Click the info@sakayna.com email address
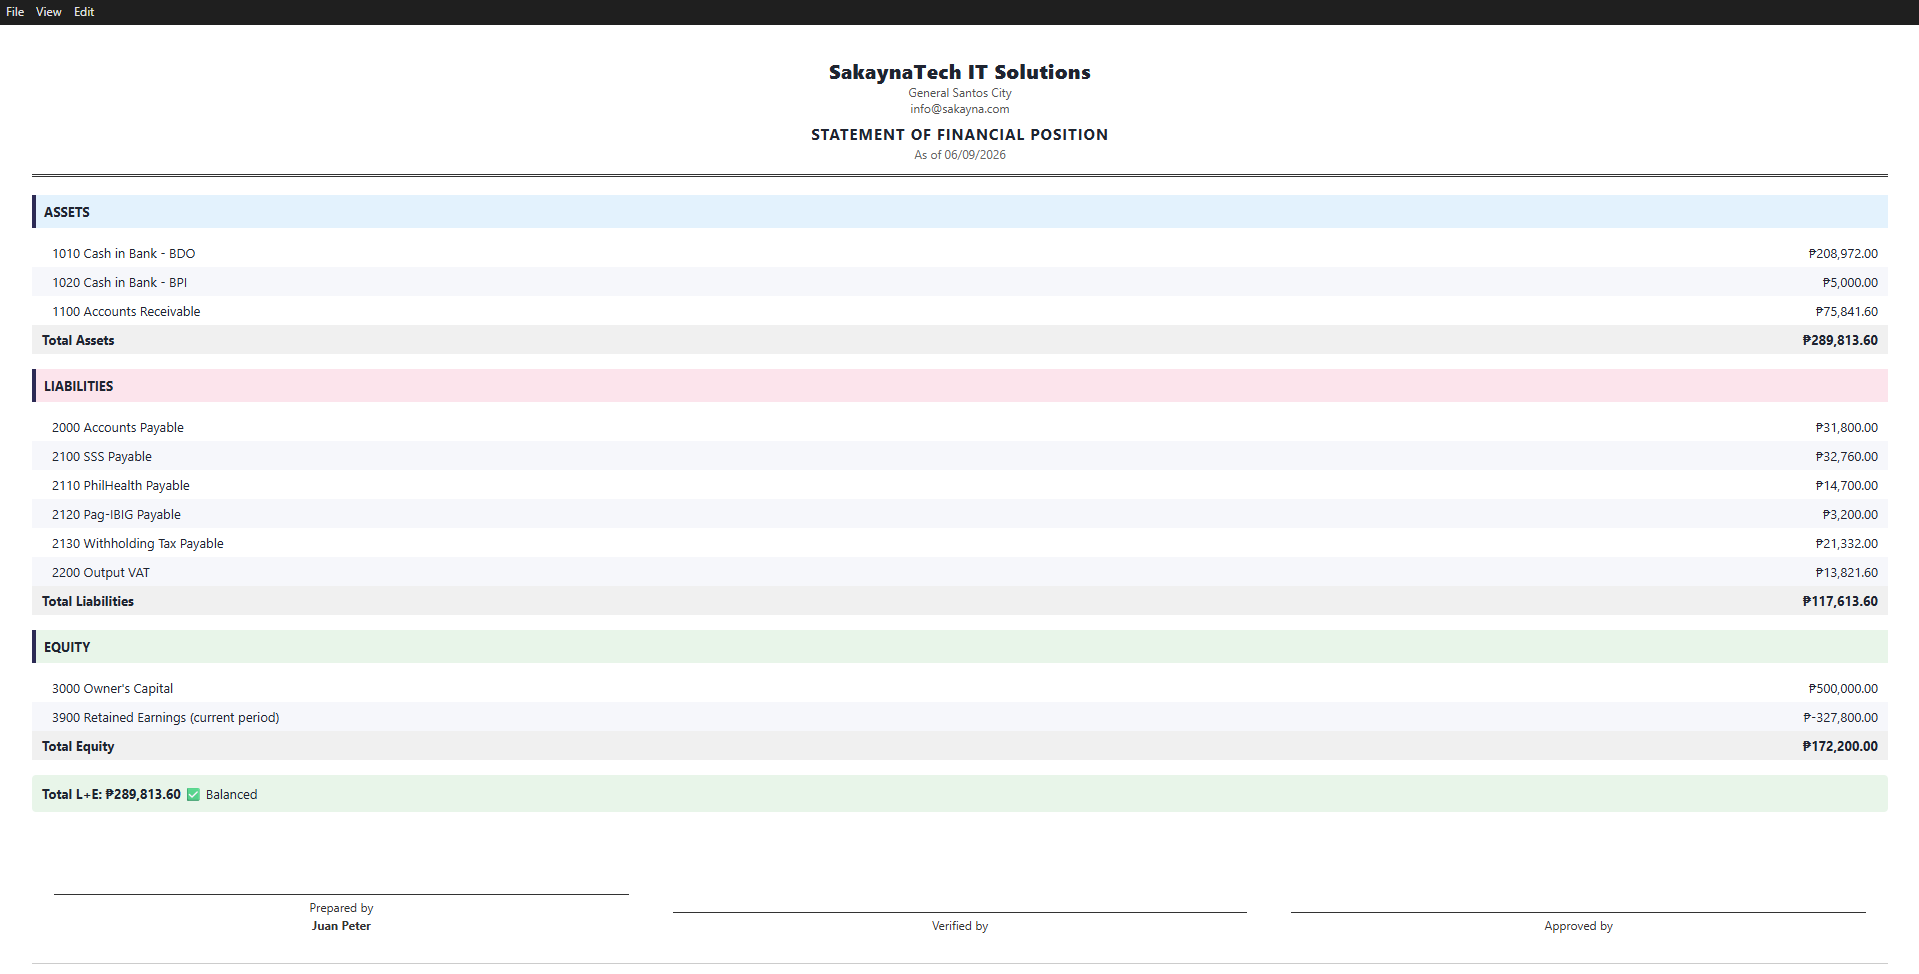Screen dimensions: 1919x974 960,109
